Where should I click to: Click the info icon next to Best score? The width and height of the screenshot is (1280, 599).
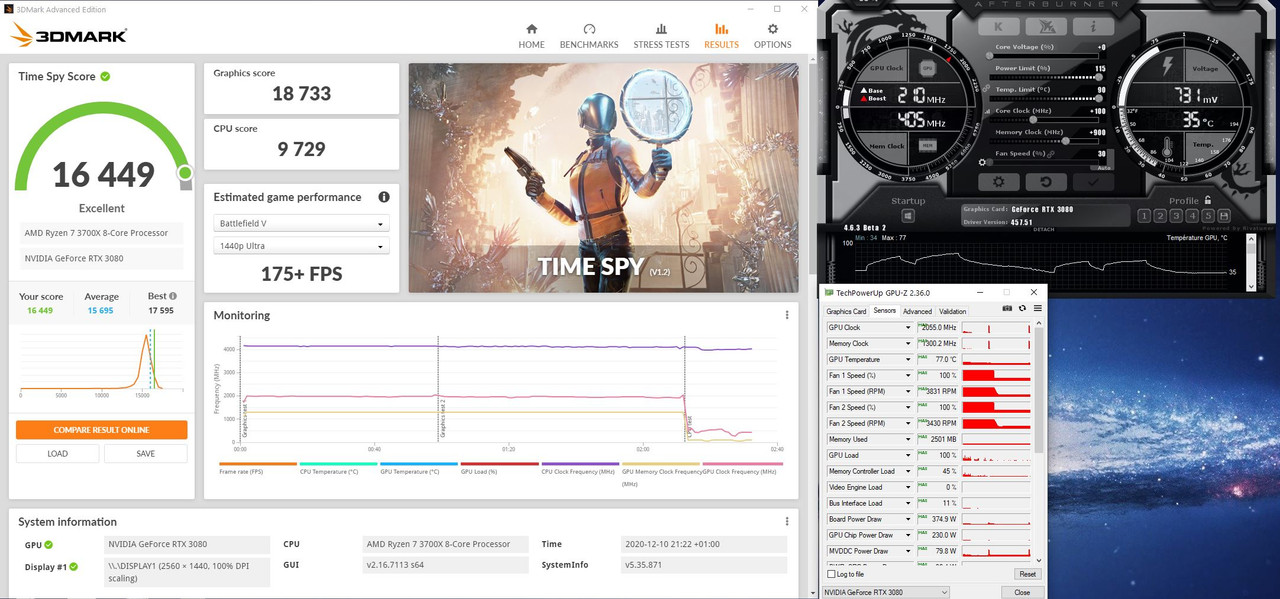click(x=173, y=296)
